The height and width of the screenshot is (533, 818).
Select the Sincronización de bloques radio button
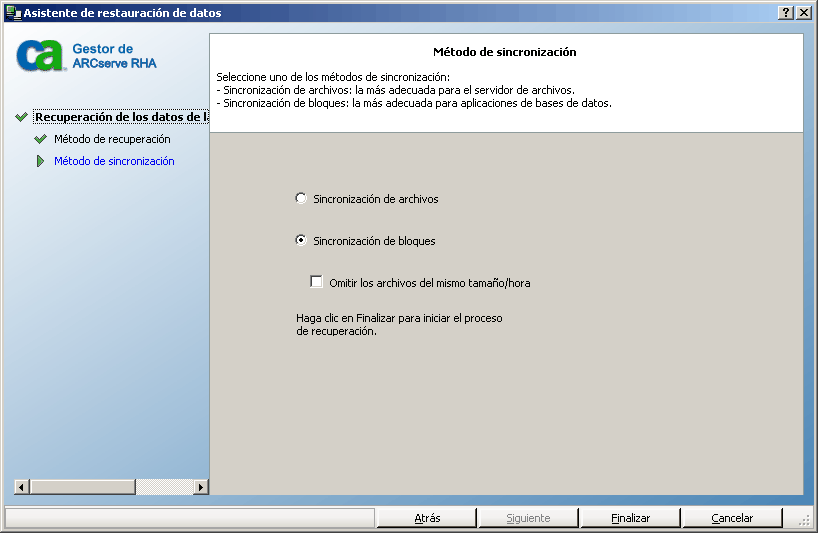pyautogui.click(x=301, y=240)
